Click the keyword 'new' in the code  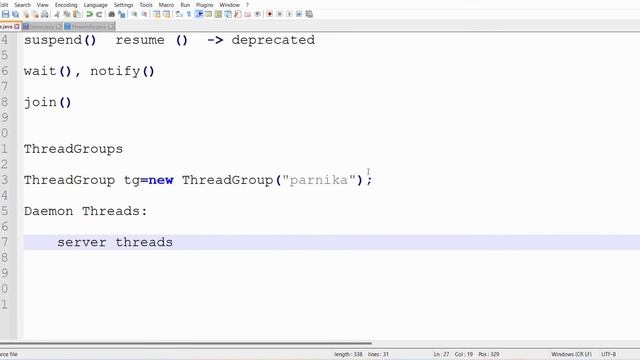pyautogui.click(x=161, y=180)
